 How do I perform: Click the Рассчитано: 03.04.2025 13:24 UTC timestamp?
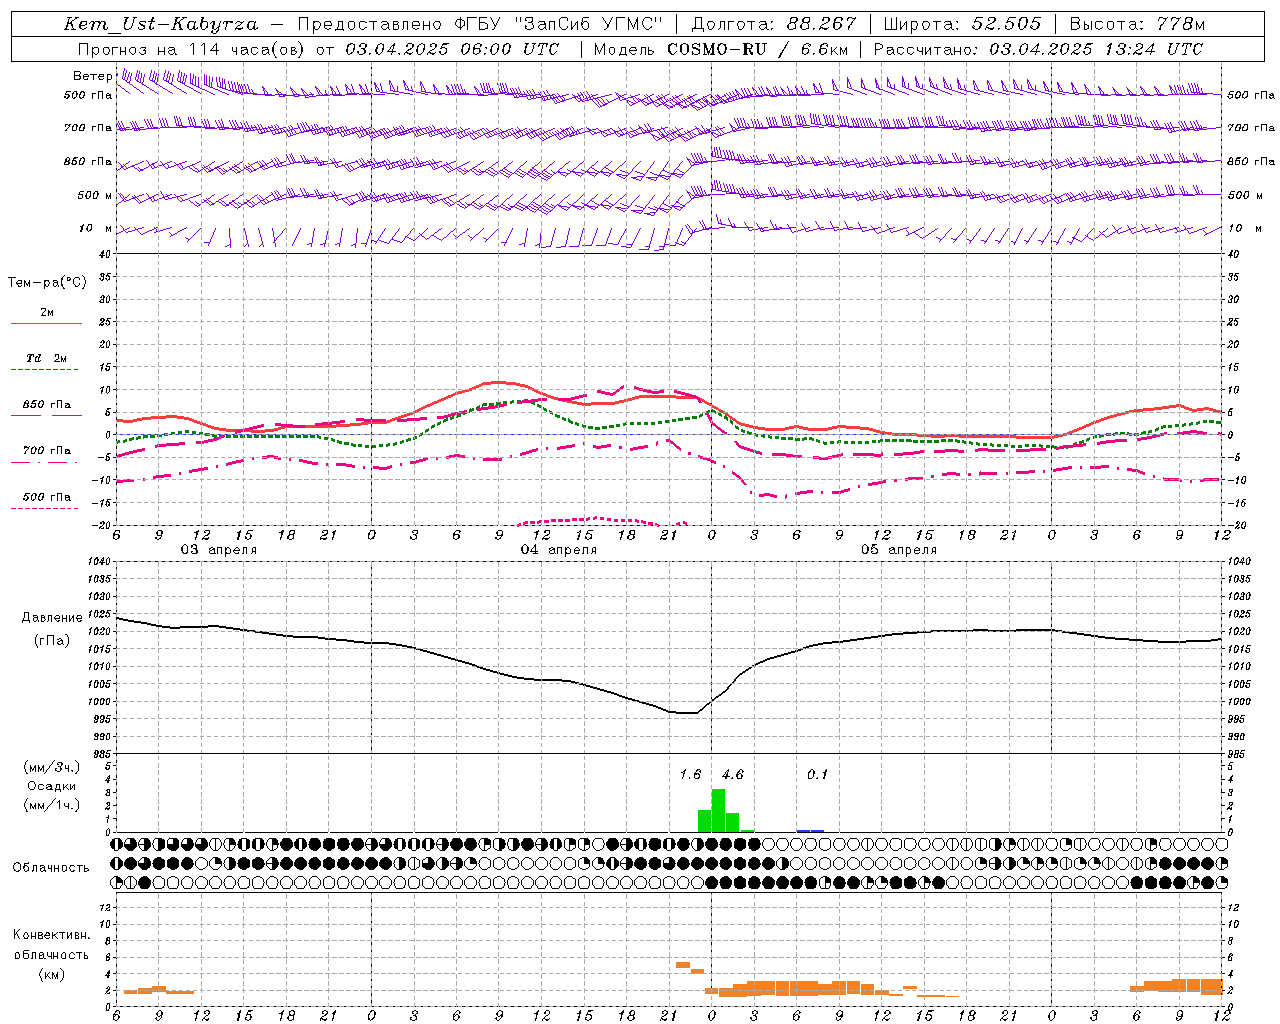(x=1038, y=49)
